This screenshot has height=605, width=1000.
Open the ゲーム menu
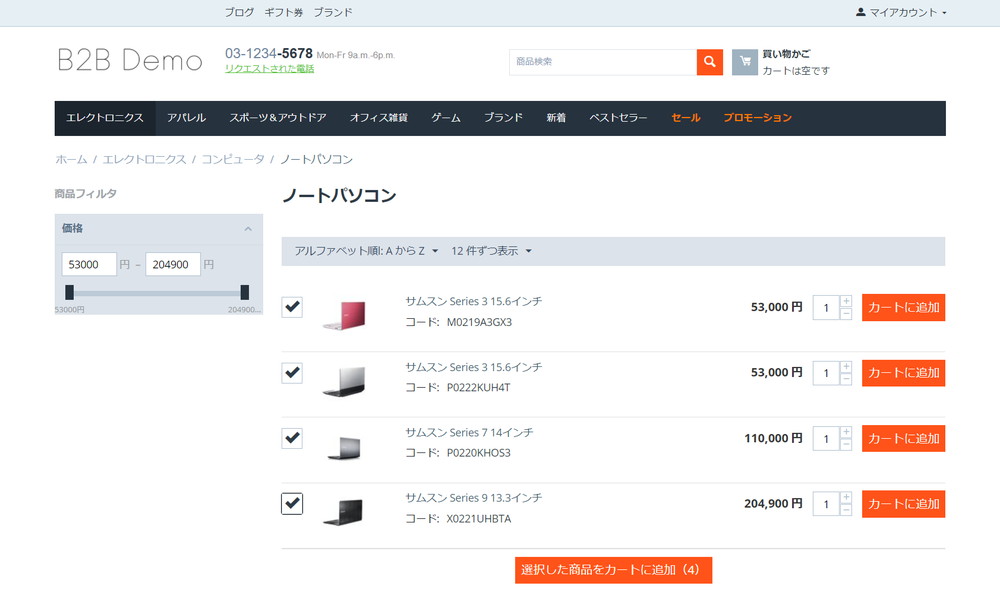point(446,118)
